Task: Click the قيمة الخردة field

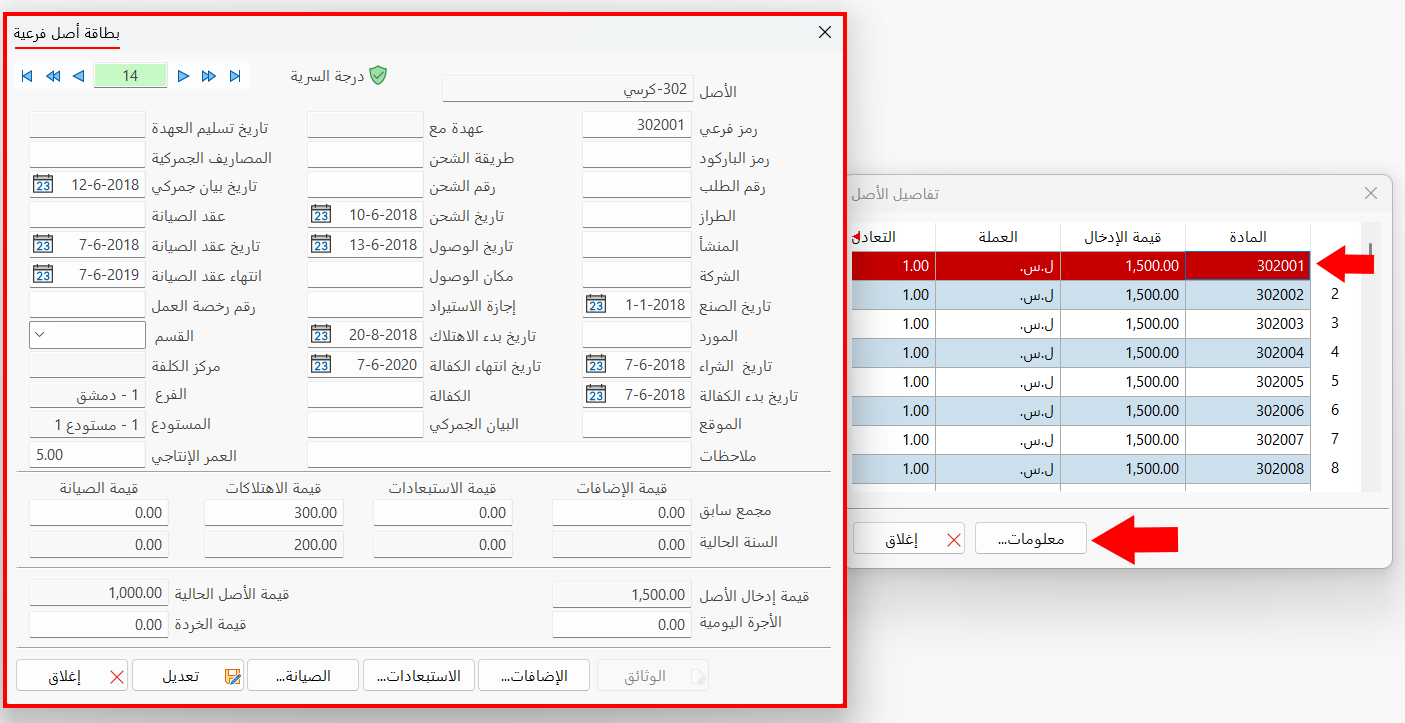Action: [99, 624]
